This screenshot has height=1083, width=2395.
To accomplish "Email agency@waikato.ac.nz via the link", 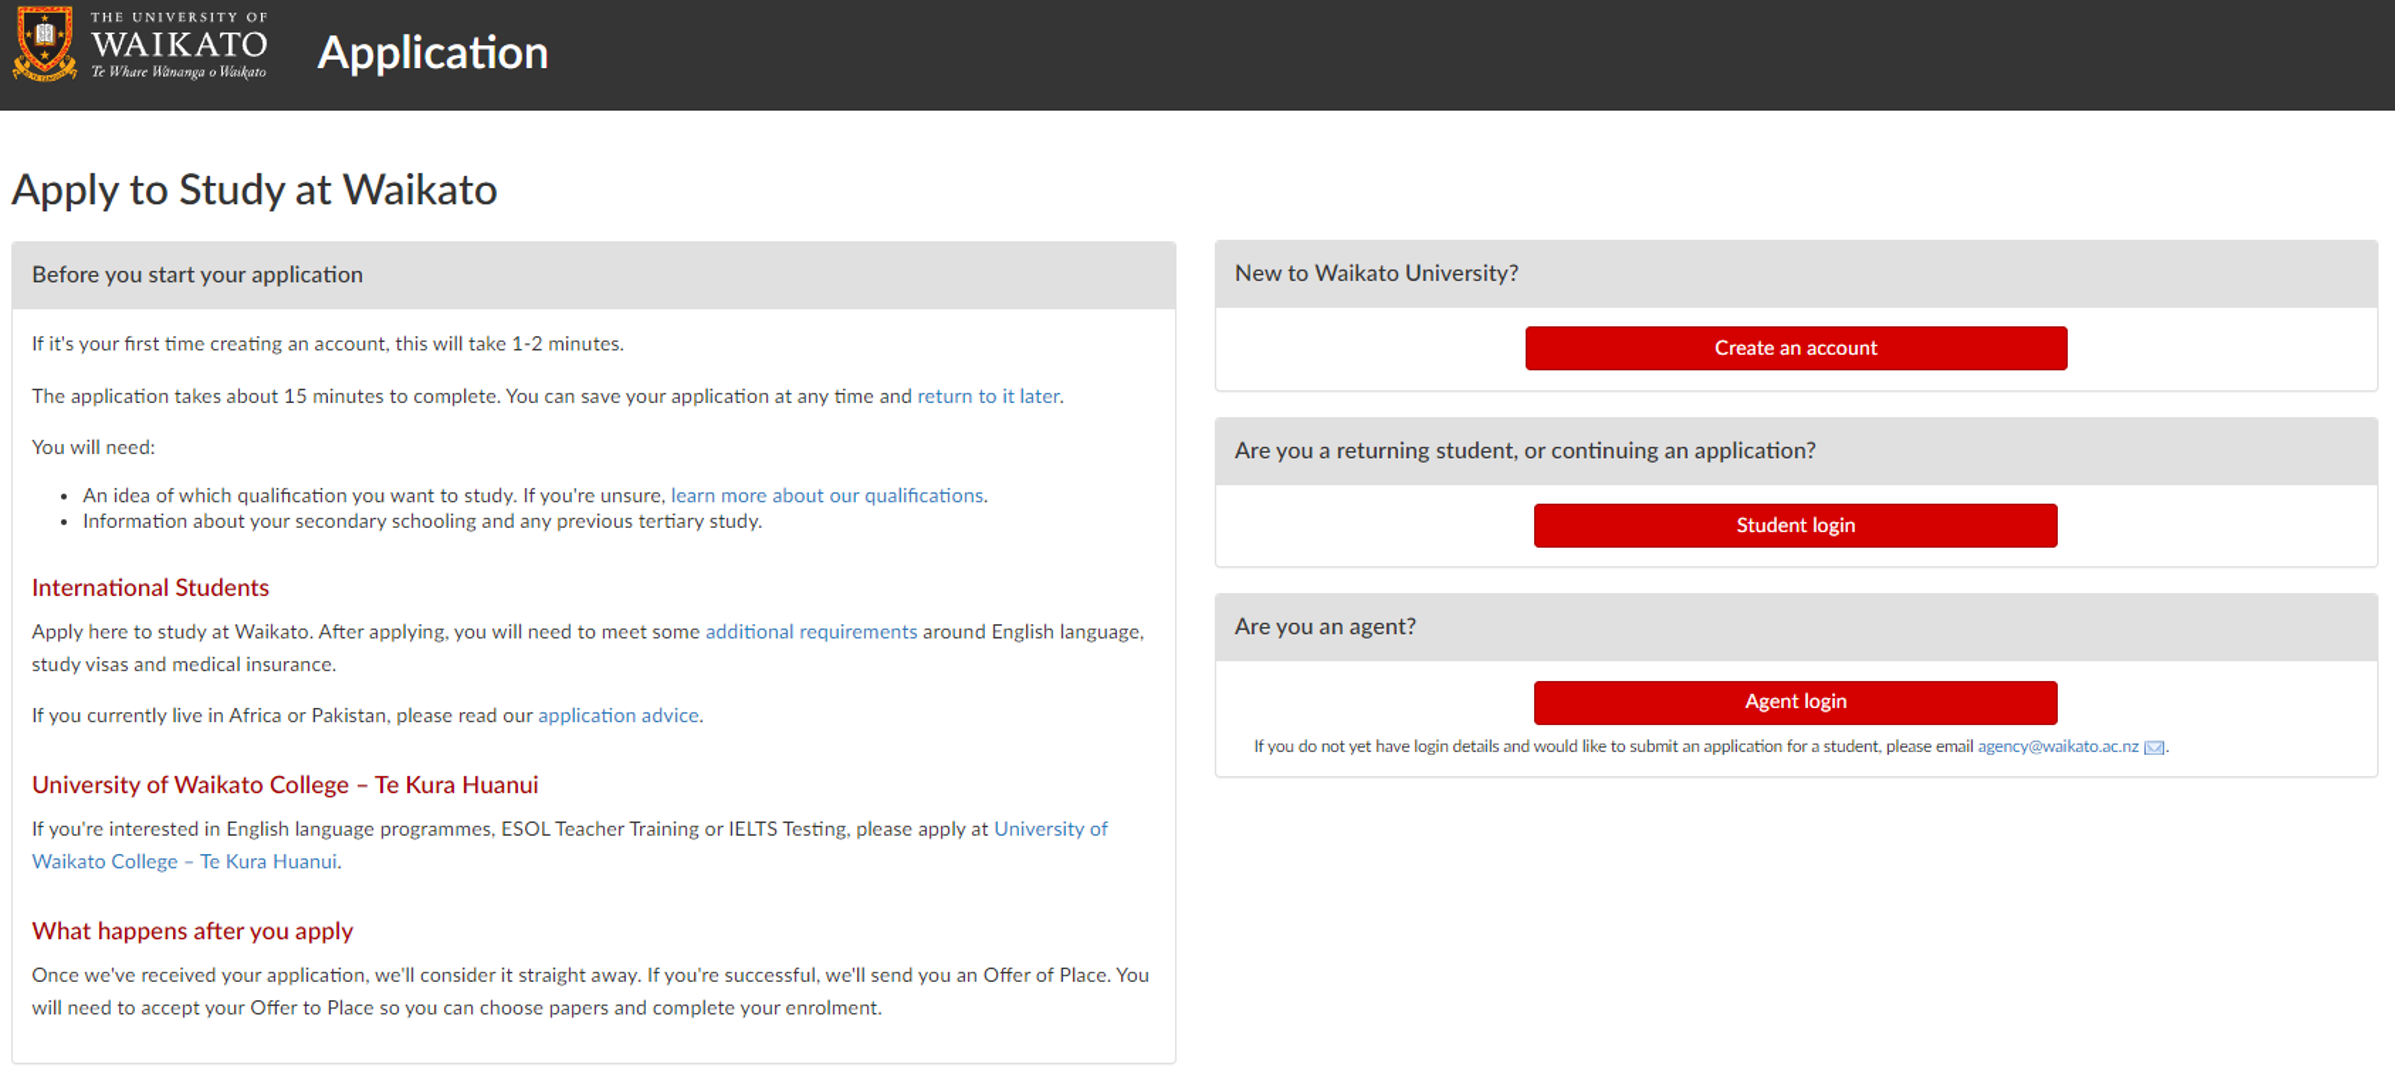I will [x=2058, y=746].
